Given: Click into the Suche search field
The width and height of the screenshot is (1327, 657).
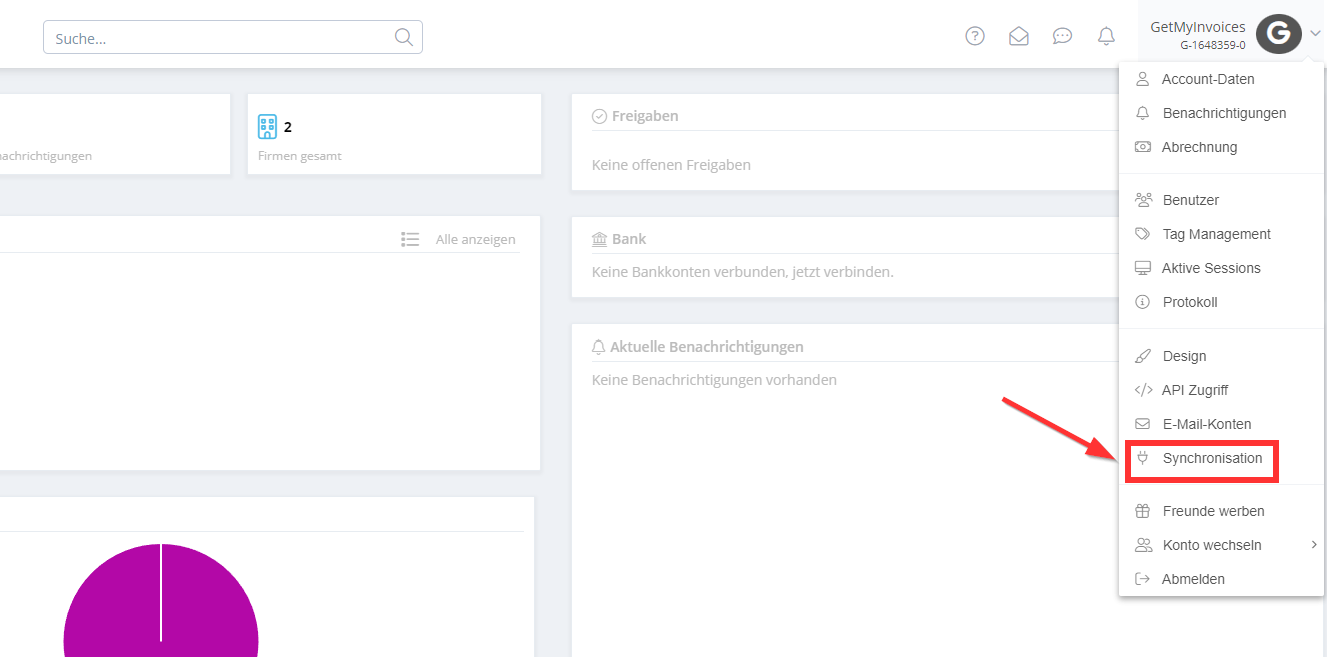Looking at the screenshot, I should pos(232,37).
